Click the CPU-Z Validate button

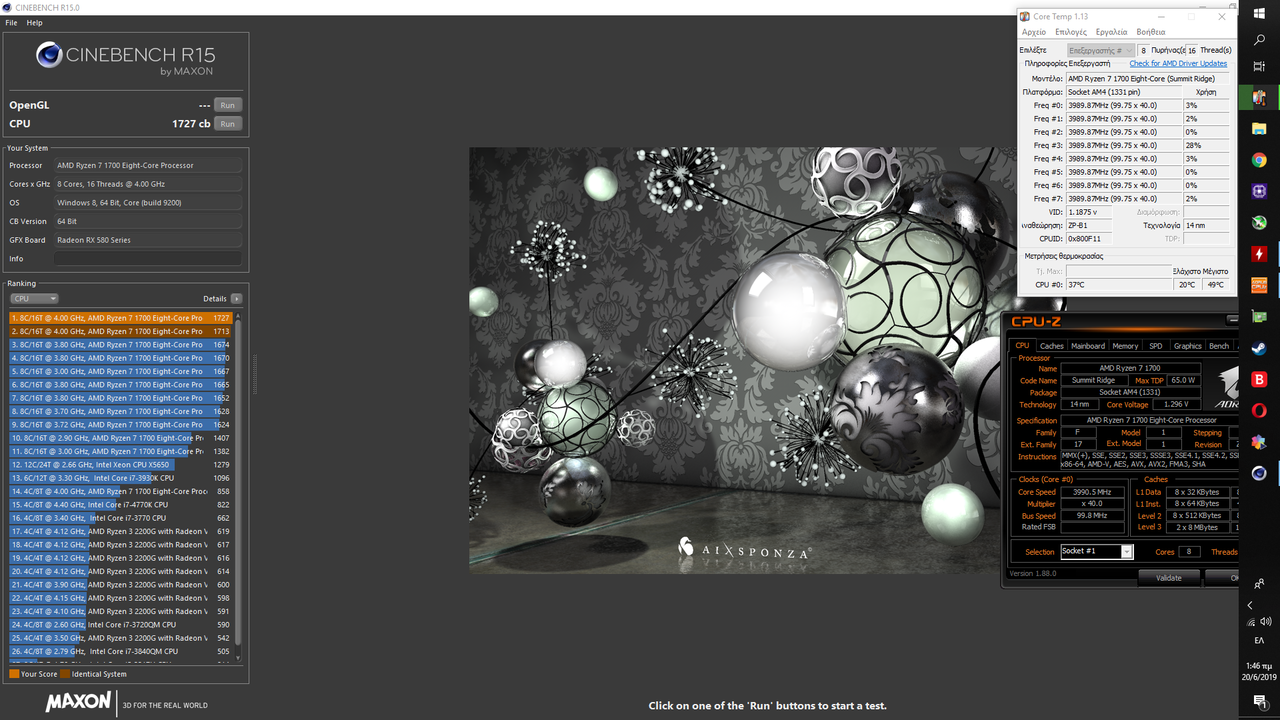pyautogui.click(x=1168, y=578)
